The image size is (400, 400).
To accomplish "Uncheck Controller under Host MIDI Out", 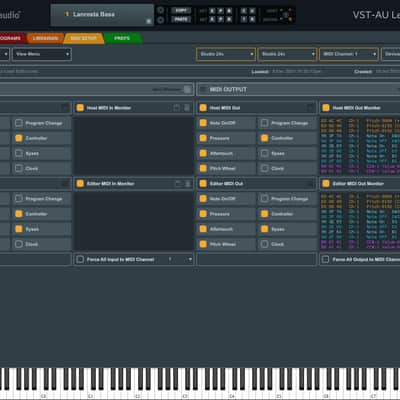I will [x=264, y=138].
